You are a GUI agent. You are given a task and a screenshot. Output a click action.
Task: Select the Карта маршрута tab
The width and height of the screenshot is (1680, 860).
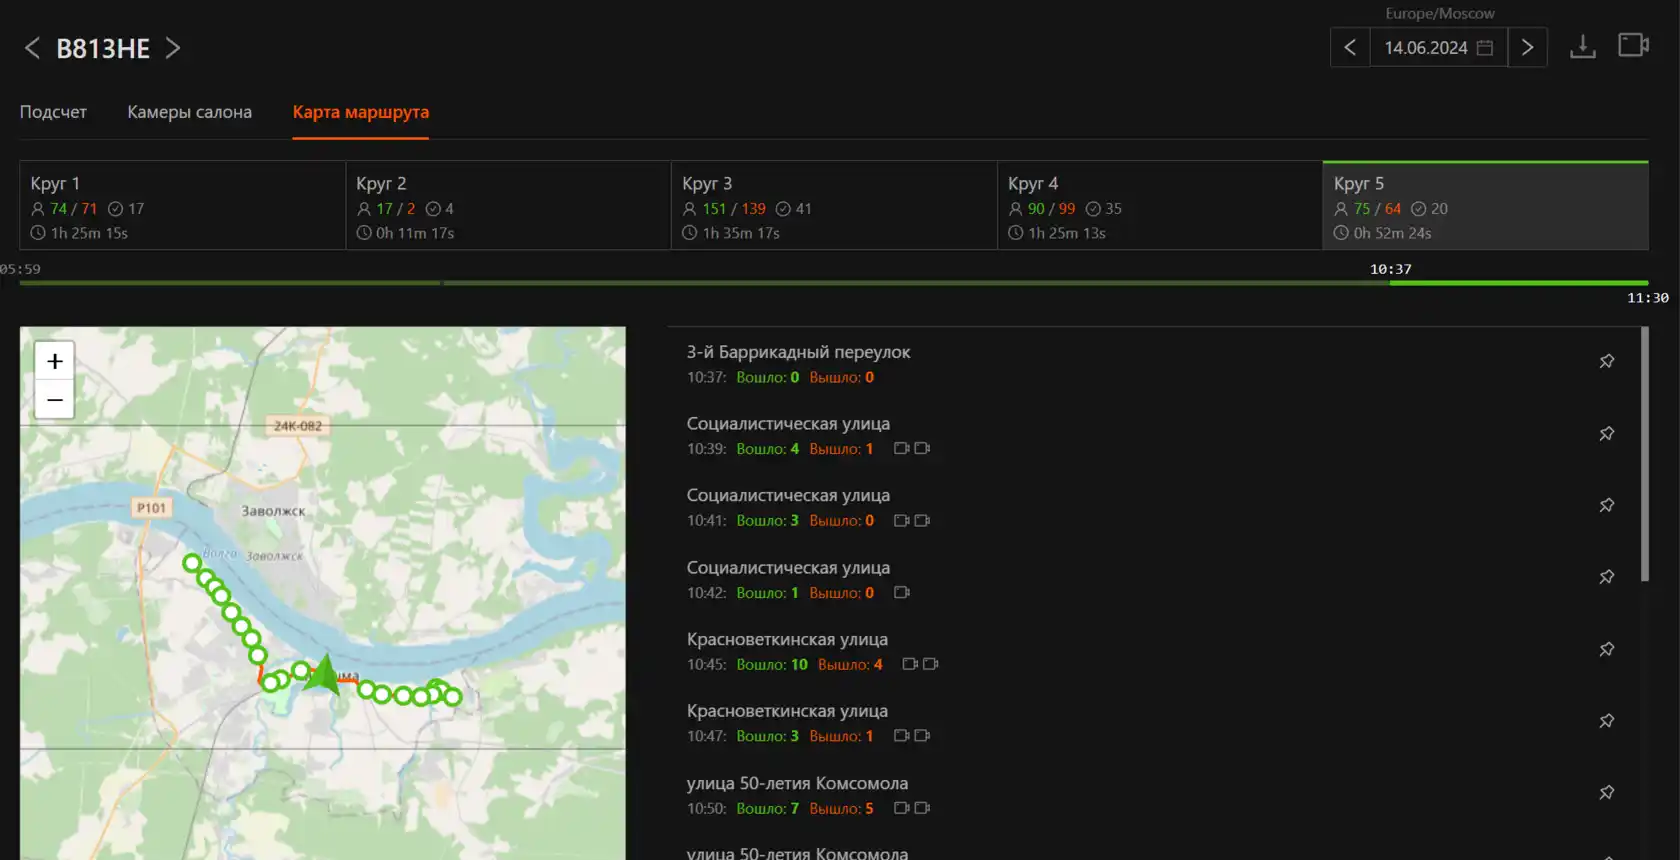coord(361,112)
